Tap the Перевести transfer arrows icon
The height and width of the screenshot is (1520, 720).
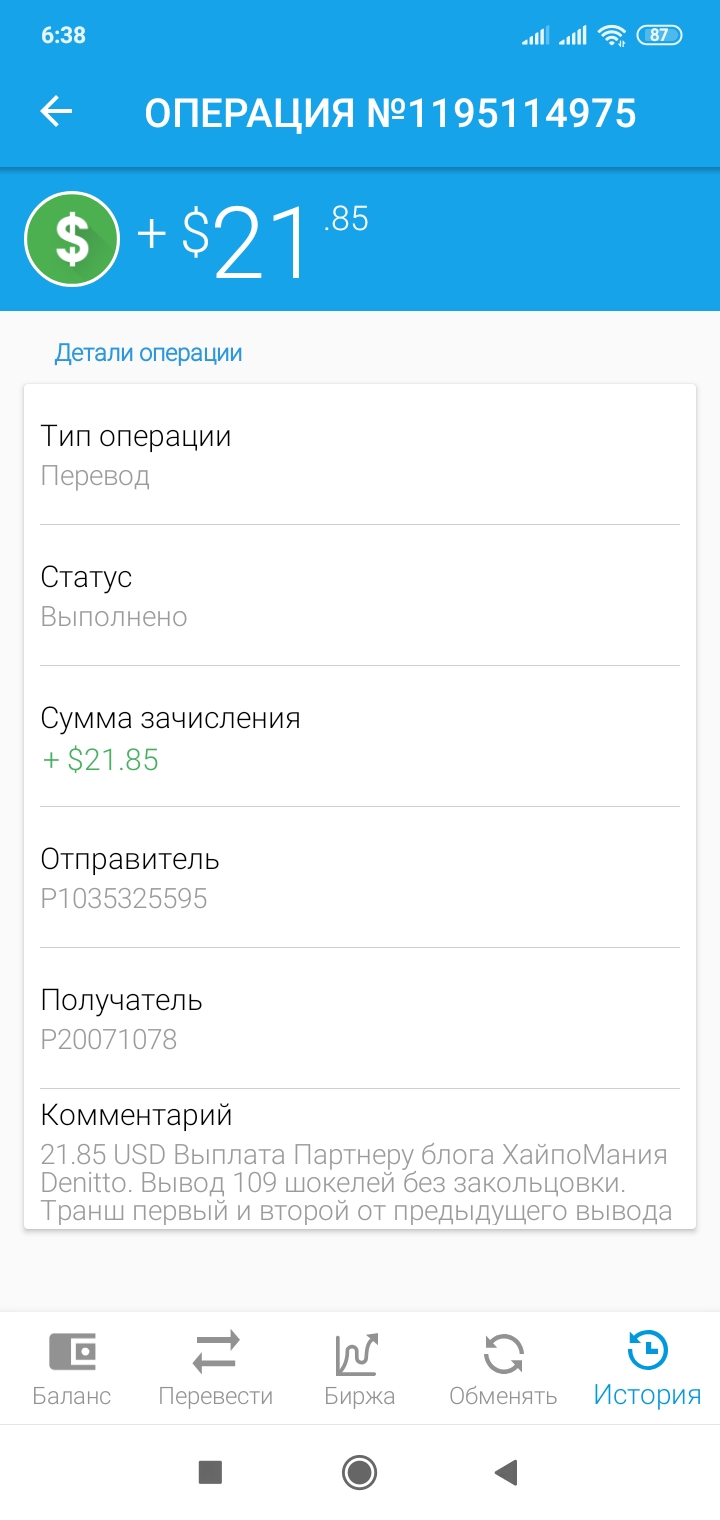[216, 1352]
